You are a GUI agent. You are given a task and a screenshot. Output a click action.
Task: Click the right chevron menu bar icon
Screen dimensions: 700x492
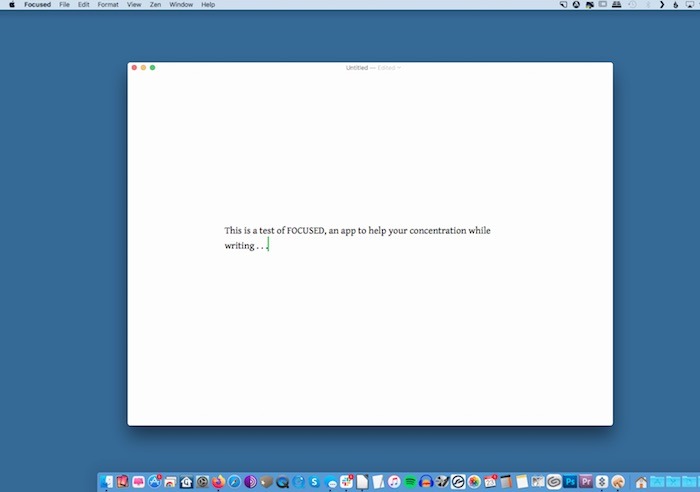[x=662, y=4]
